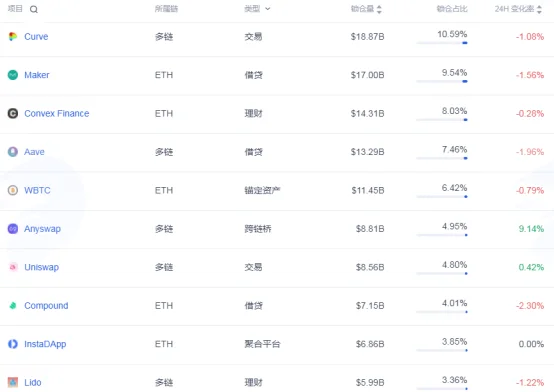This screenshot has height=392, width=554.
Task: Click the search magnifier icon beside 项目
Action: 34,9
